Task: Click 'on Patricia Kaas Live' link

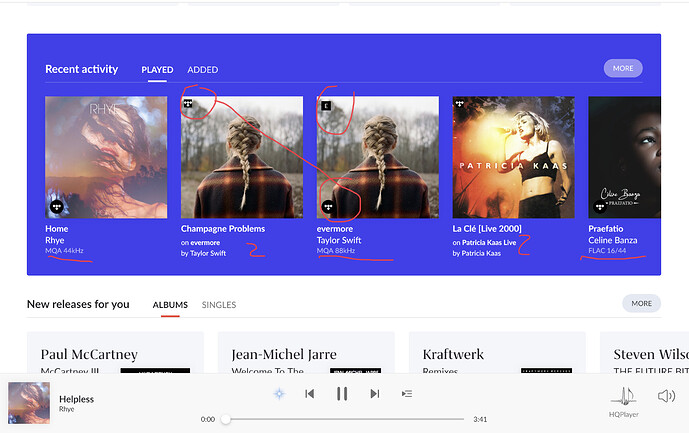Action: tap(484, 243)
